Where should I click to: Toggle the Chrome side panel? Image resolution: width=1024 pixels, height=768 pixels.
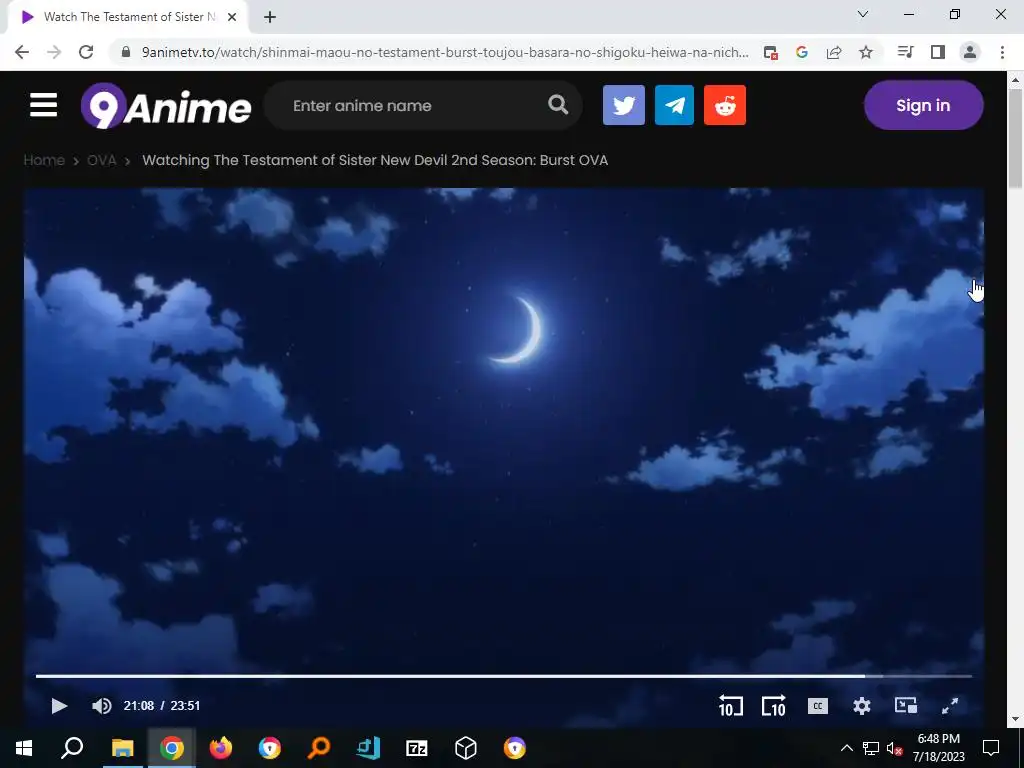tap(938, 52)
